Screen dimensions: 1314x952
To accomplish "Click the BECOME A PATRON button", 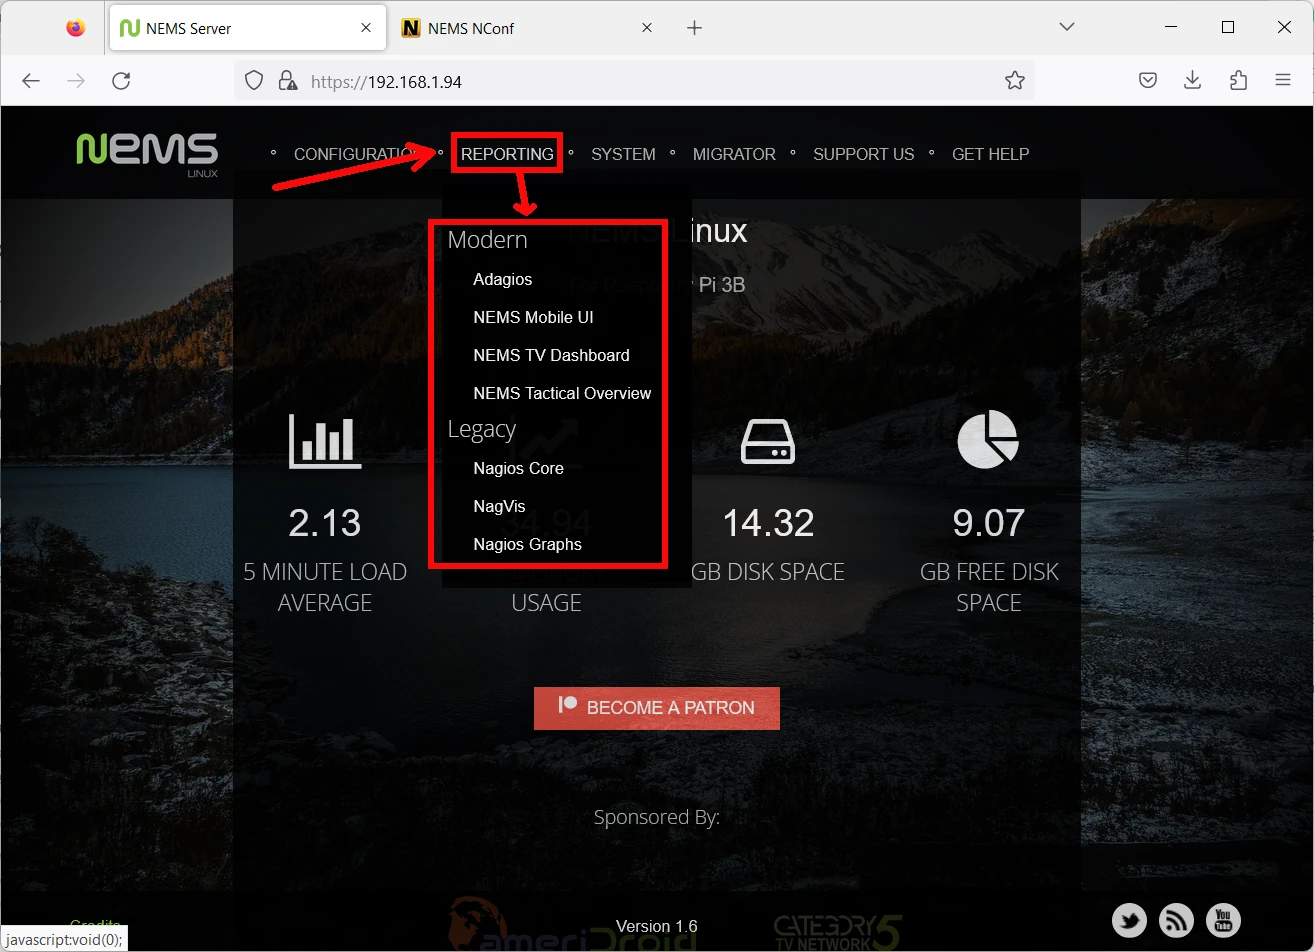I will [x=657, y=708].
